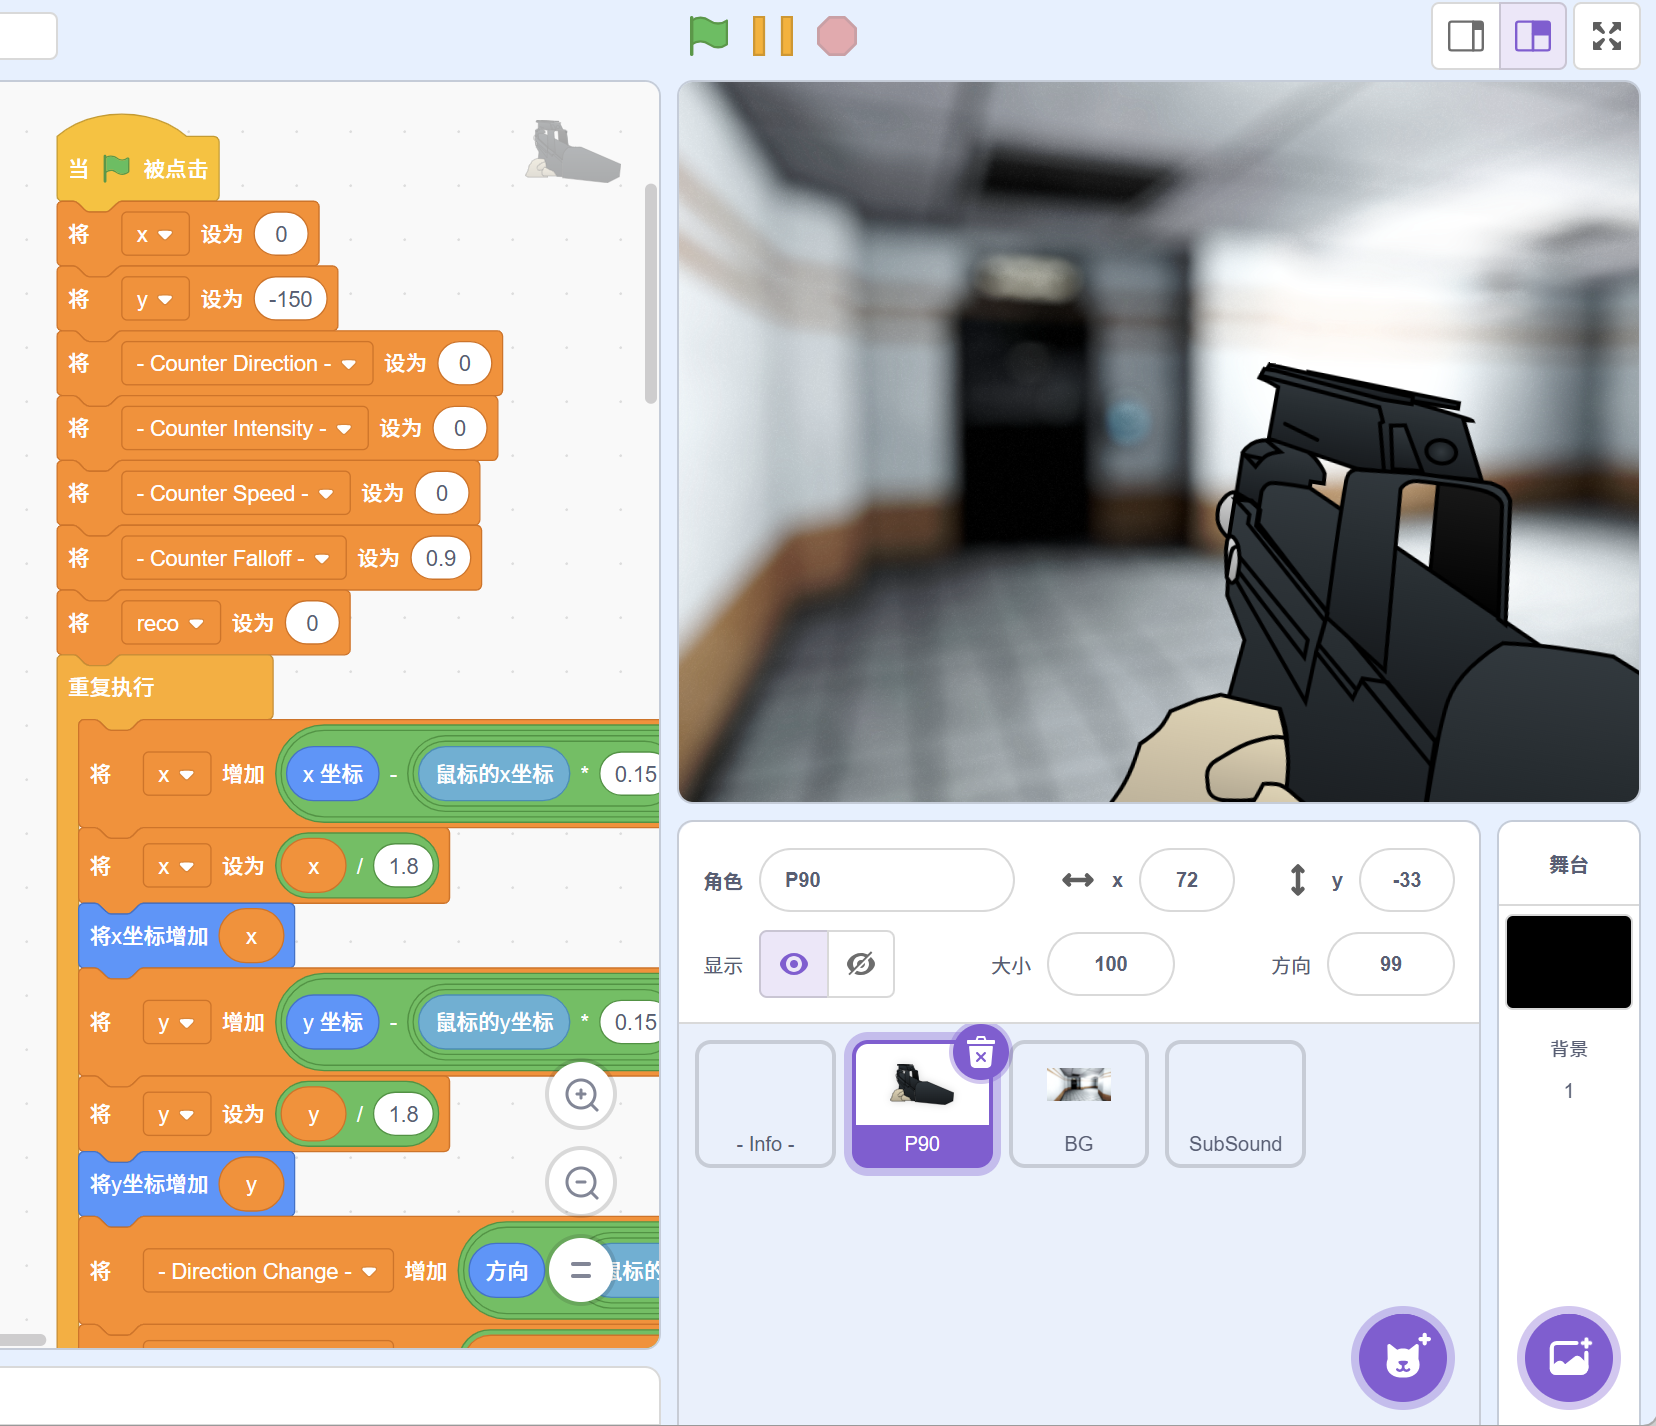Hide the sprite using crossed-eye icon

[860, 964]
